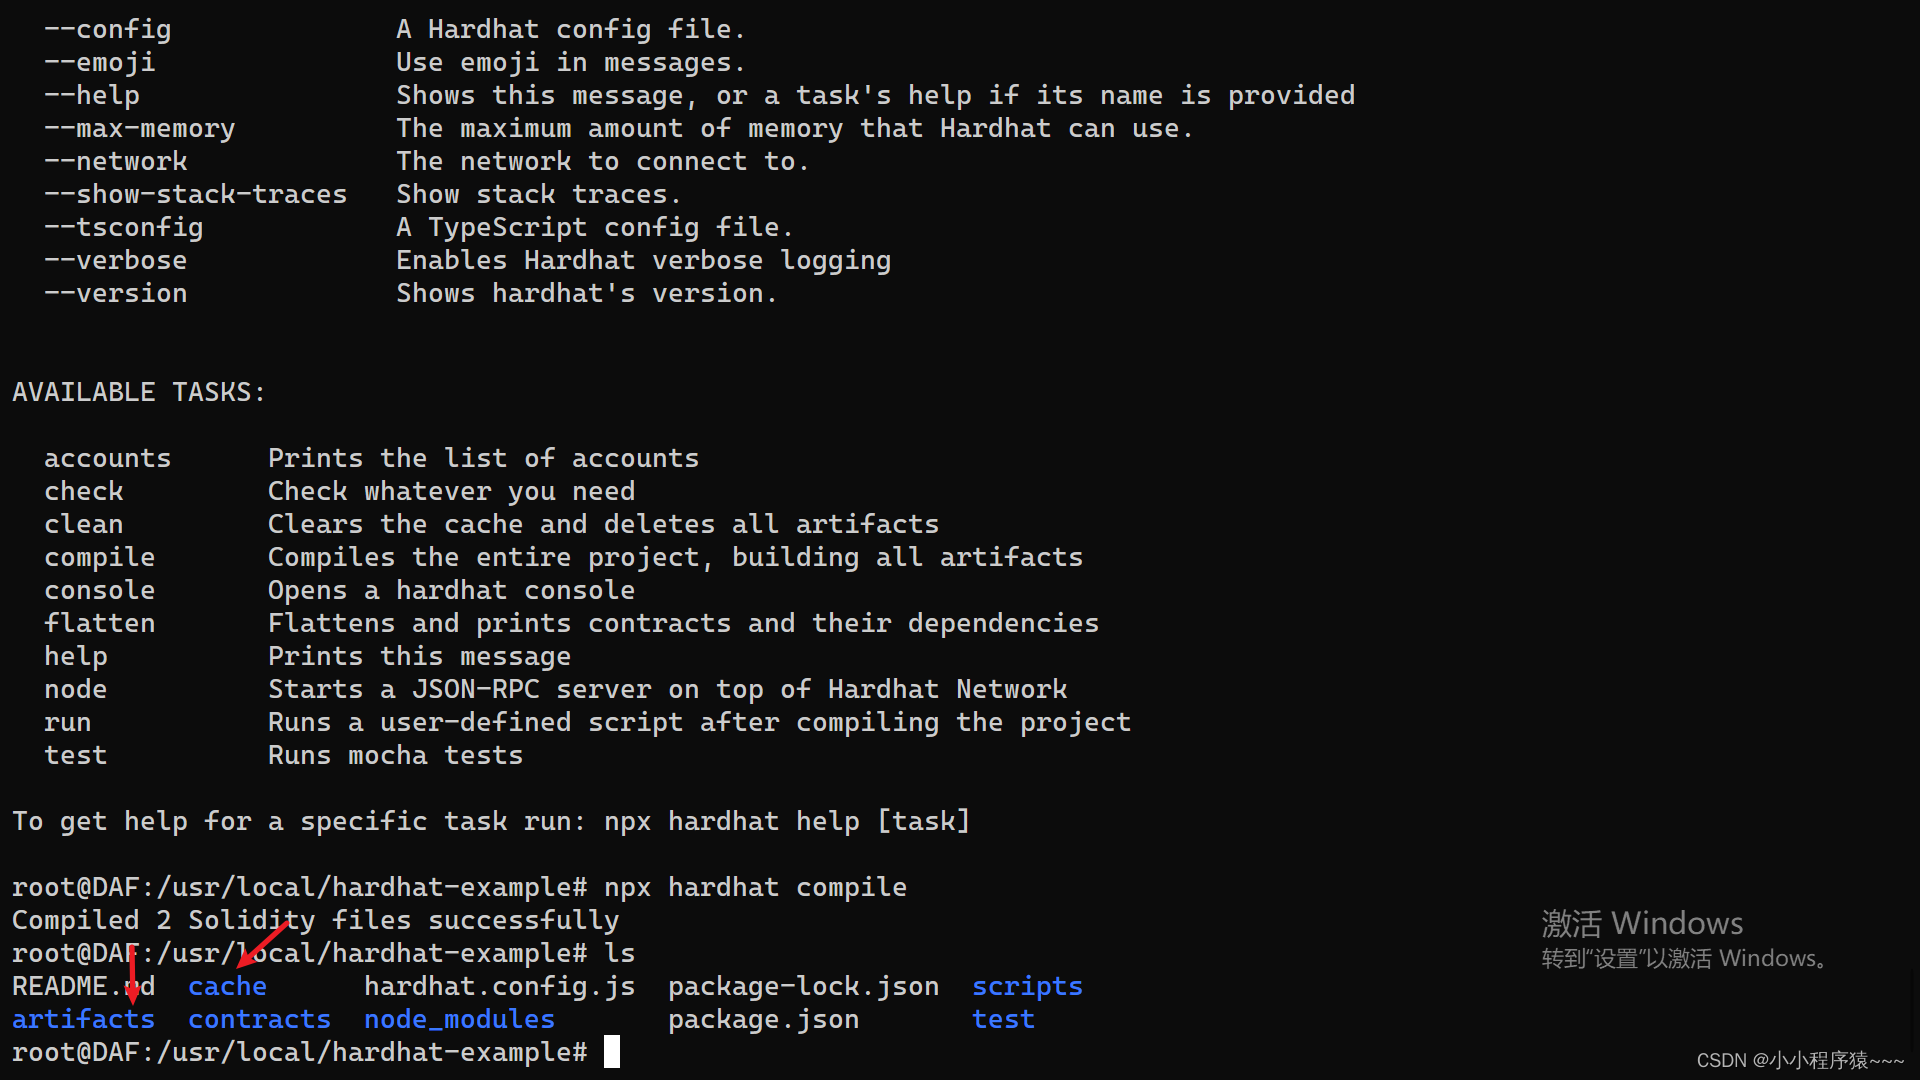Click the blue artifacts directory name
1920x1080 pixels.
tap(83, 1019)
